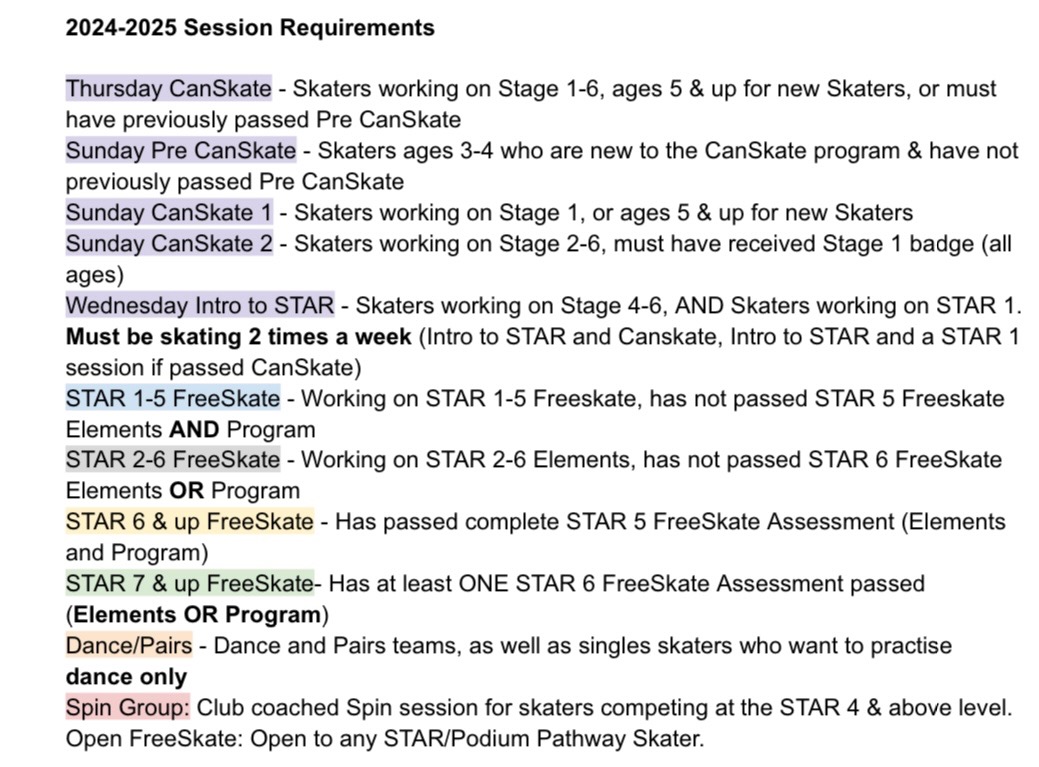This screenshot has width=1039, height=767.
Task: Click 'have previously passed Pre CanSkate' text
Action: click(263, 119)
